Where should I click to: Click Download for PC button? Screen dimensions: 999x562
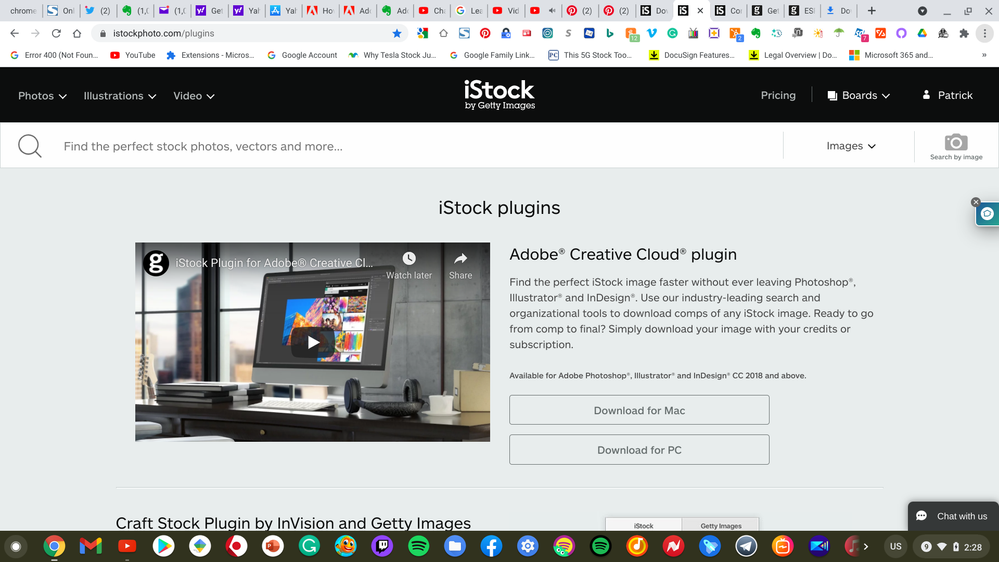click(639, 449)
